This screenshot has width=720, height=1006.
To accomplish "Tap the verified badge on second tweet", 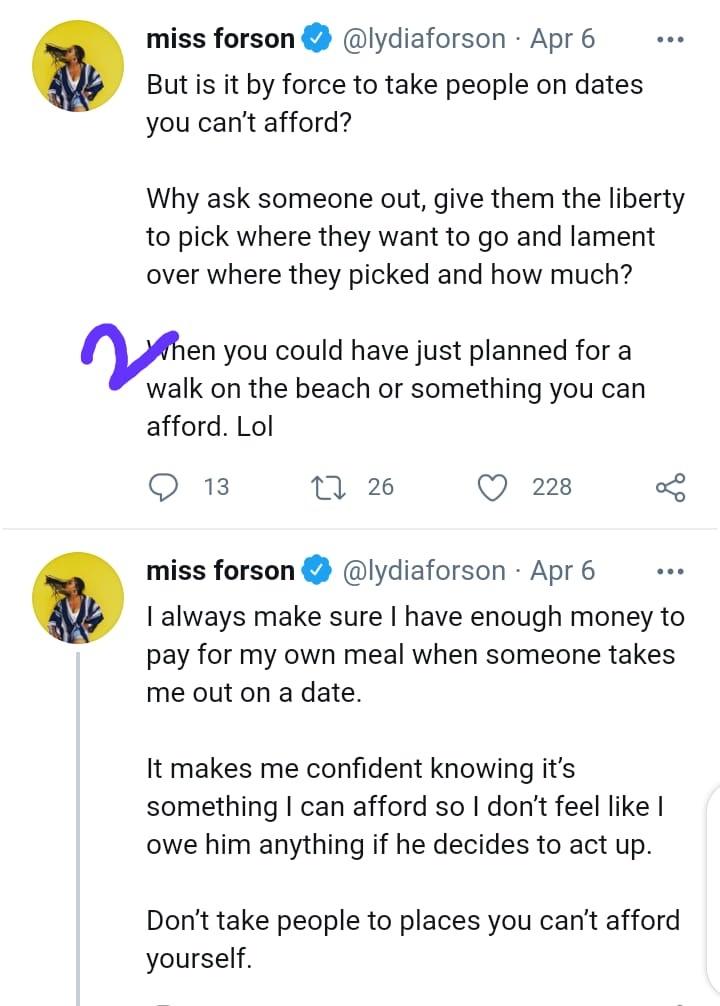I will click(x=317, y=571).
